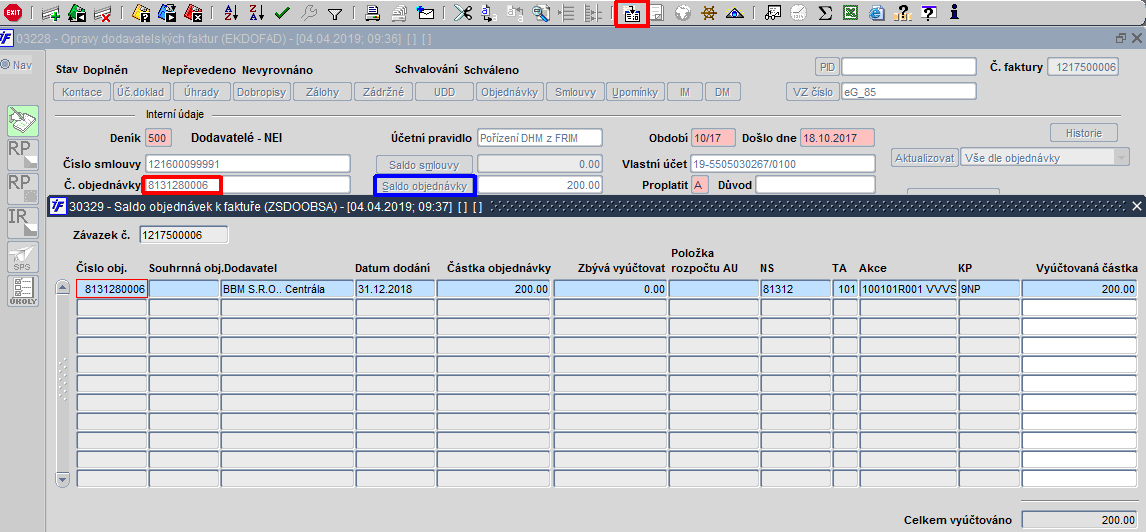
Task: Click the Sigma sum icon
Action: click(824, 12)
